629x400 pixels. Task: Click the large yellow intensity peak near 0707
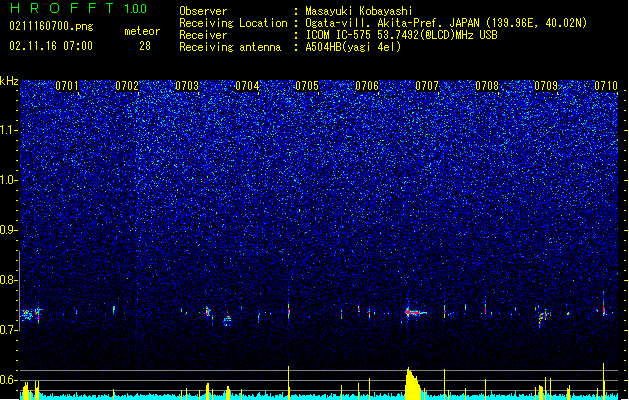413,383
